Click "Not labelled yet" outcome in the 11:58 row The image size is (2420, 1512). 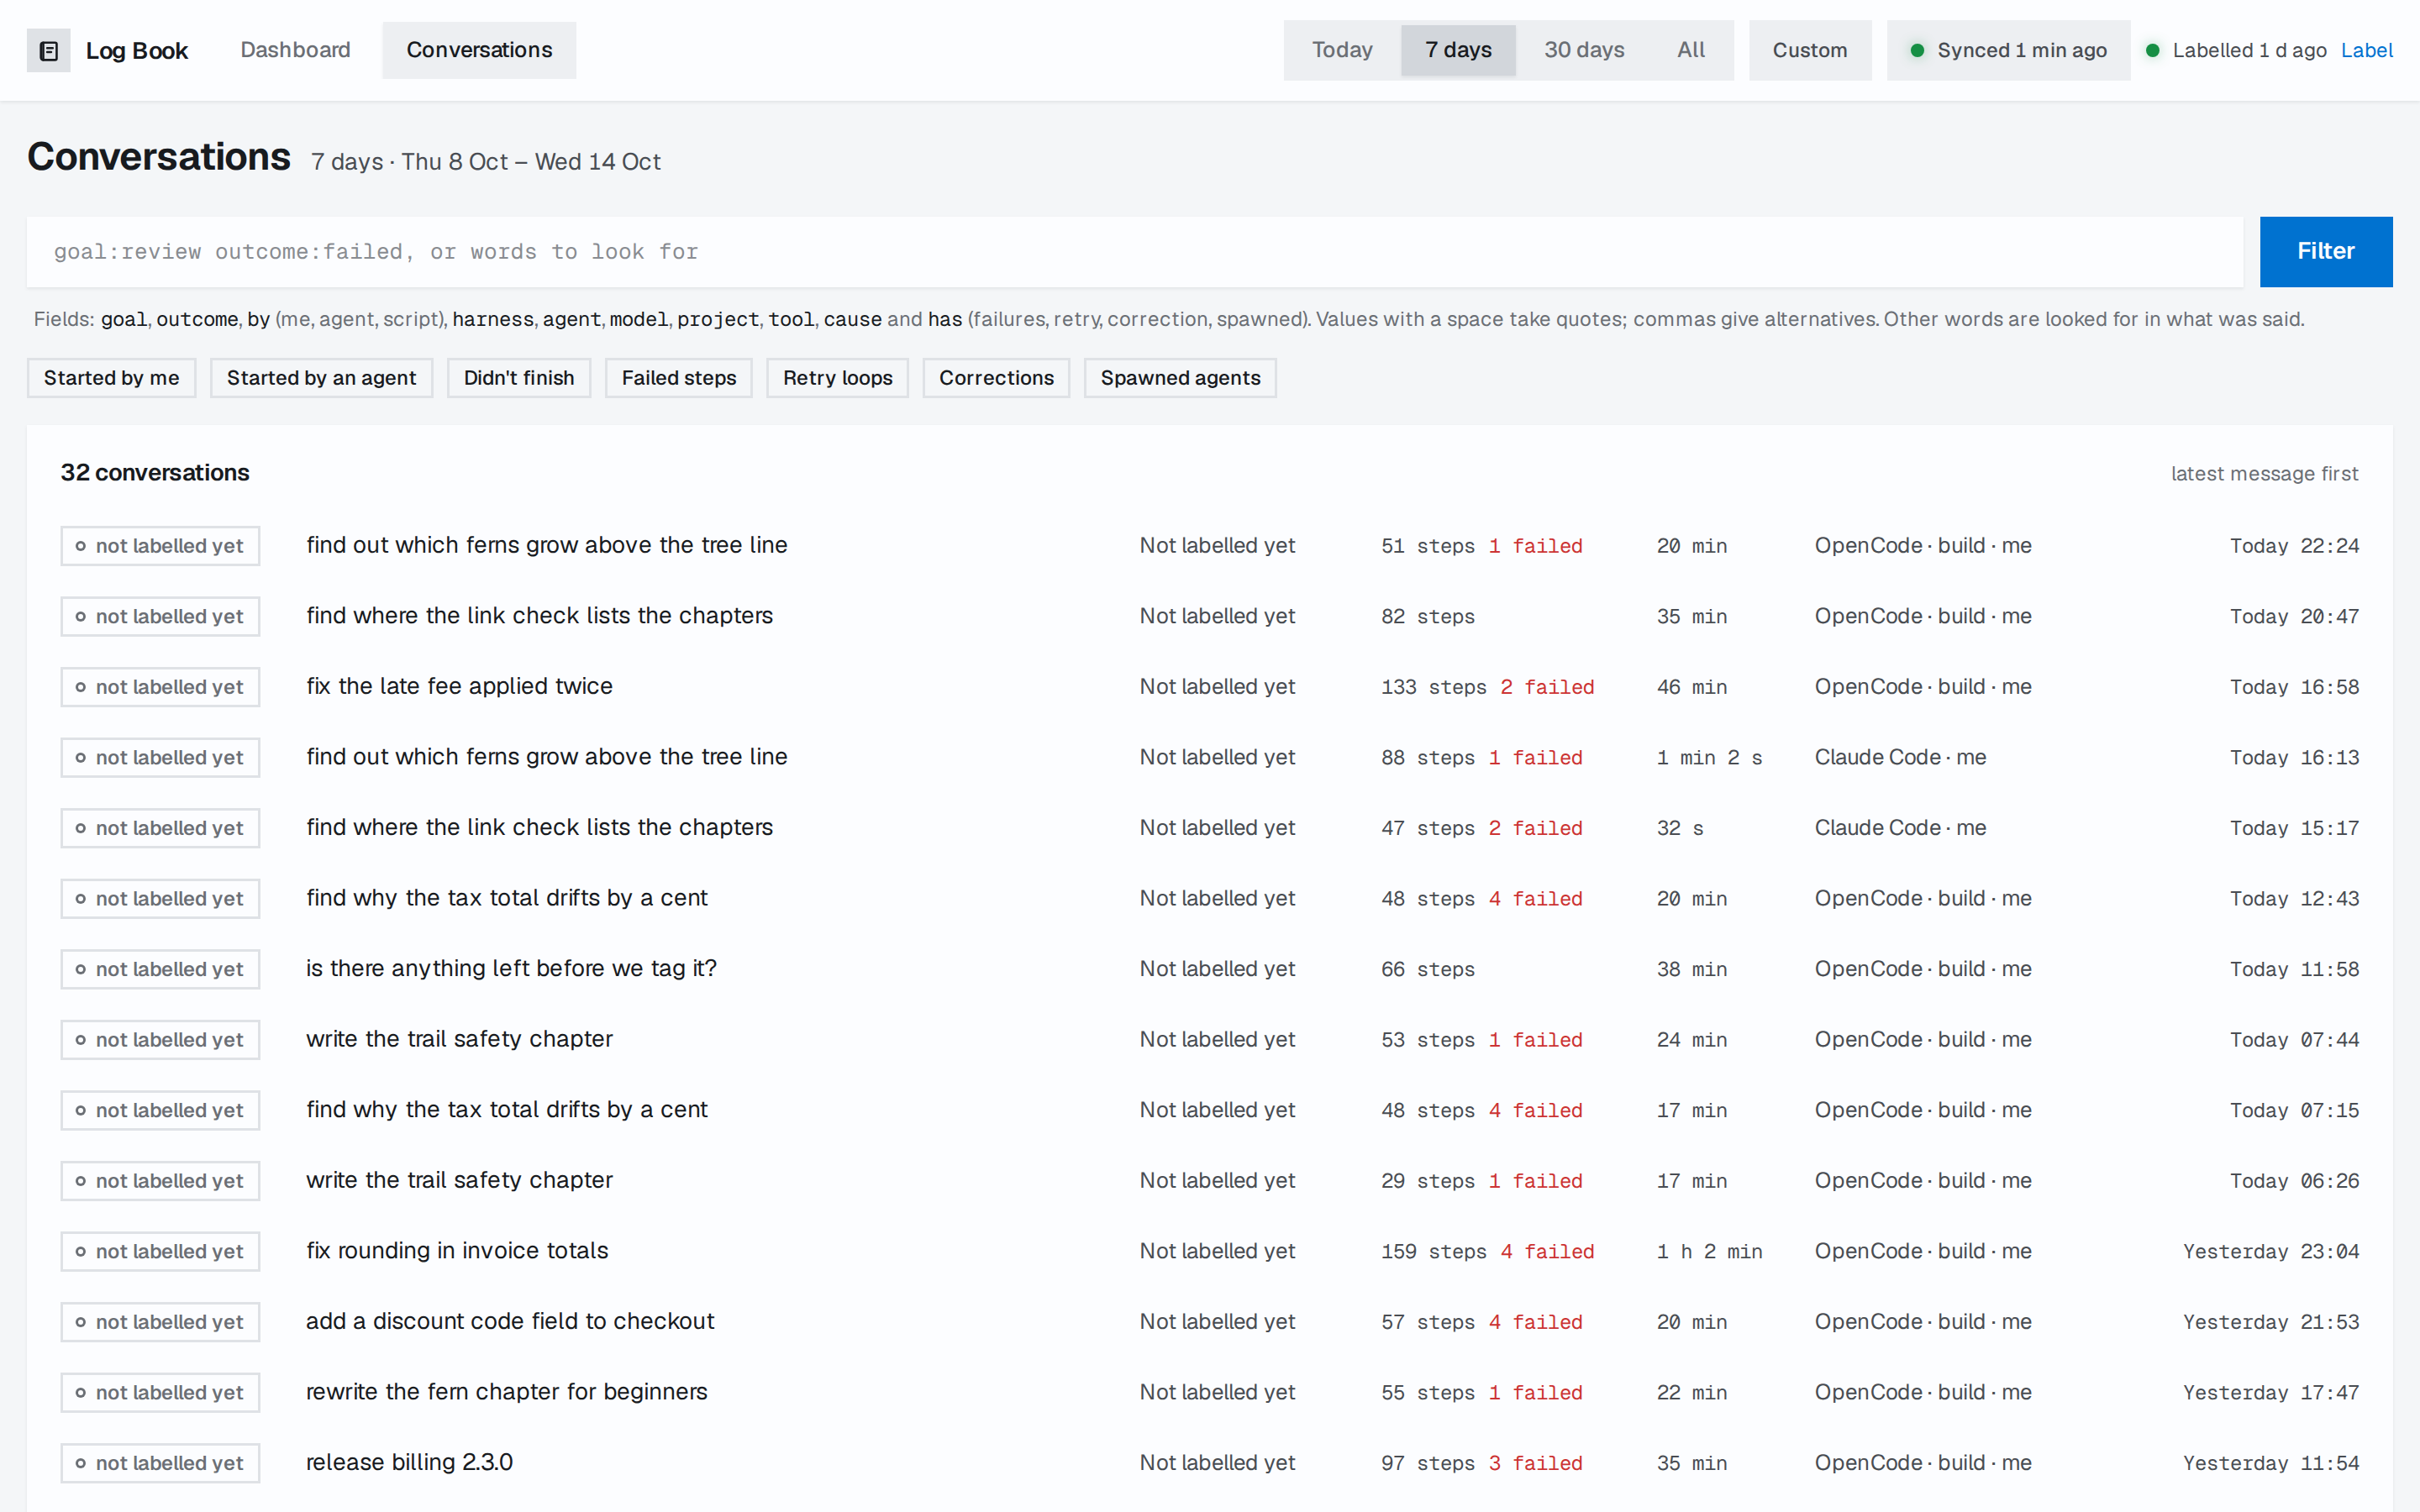(1217, 969)
